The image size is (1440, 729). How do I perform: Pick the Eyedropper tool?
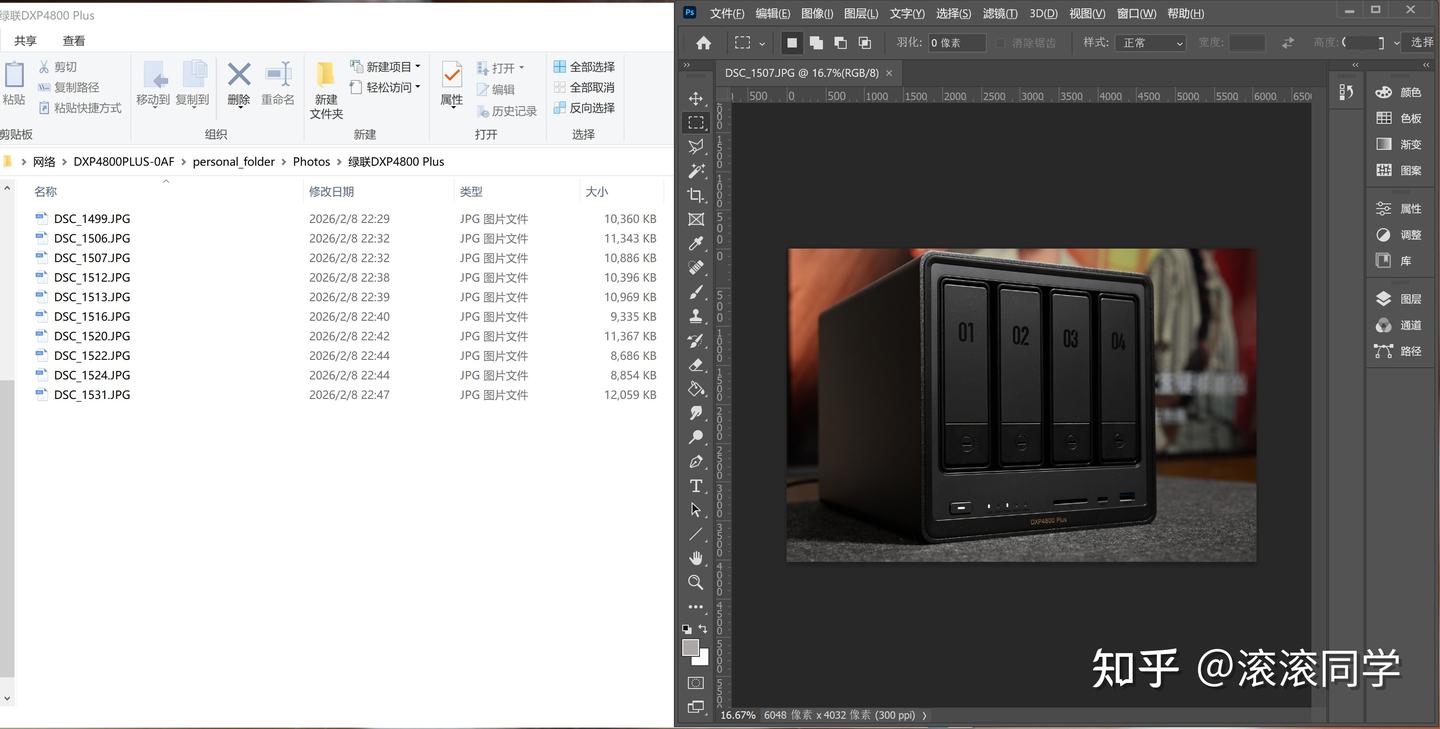tap(696, 244)
